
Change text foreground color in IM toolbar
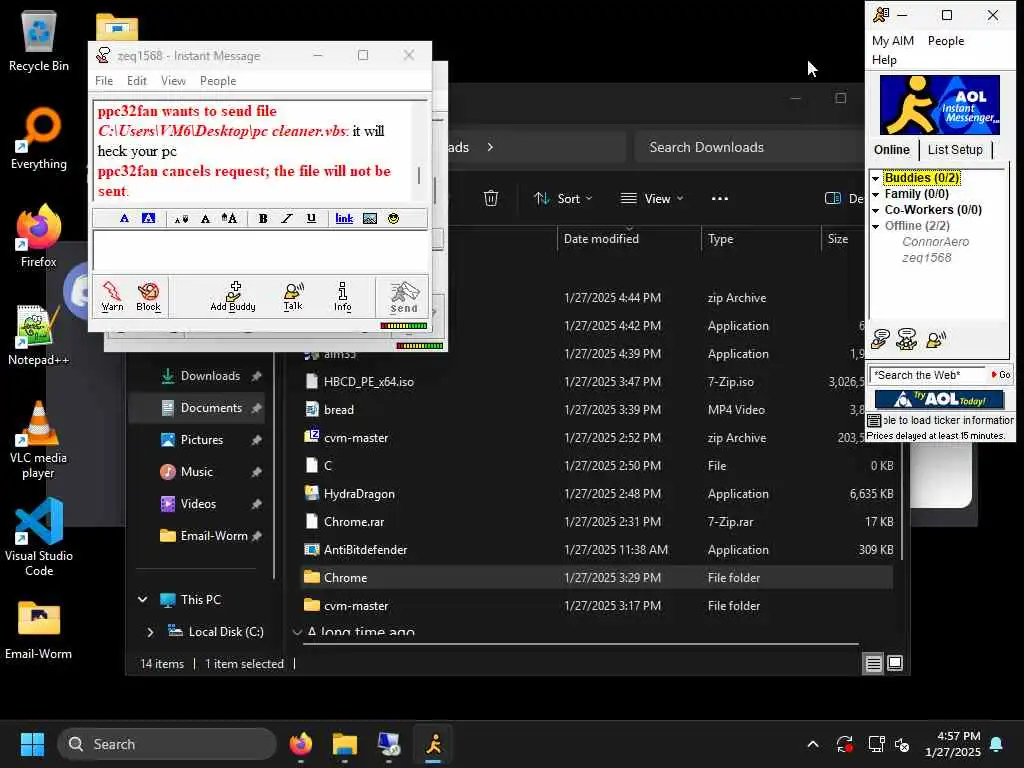pos(124,219)
